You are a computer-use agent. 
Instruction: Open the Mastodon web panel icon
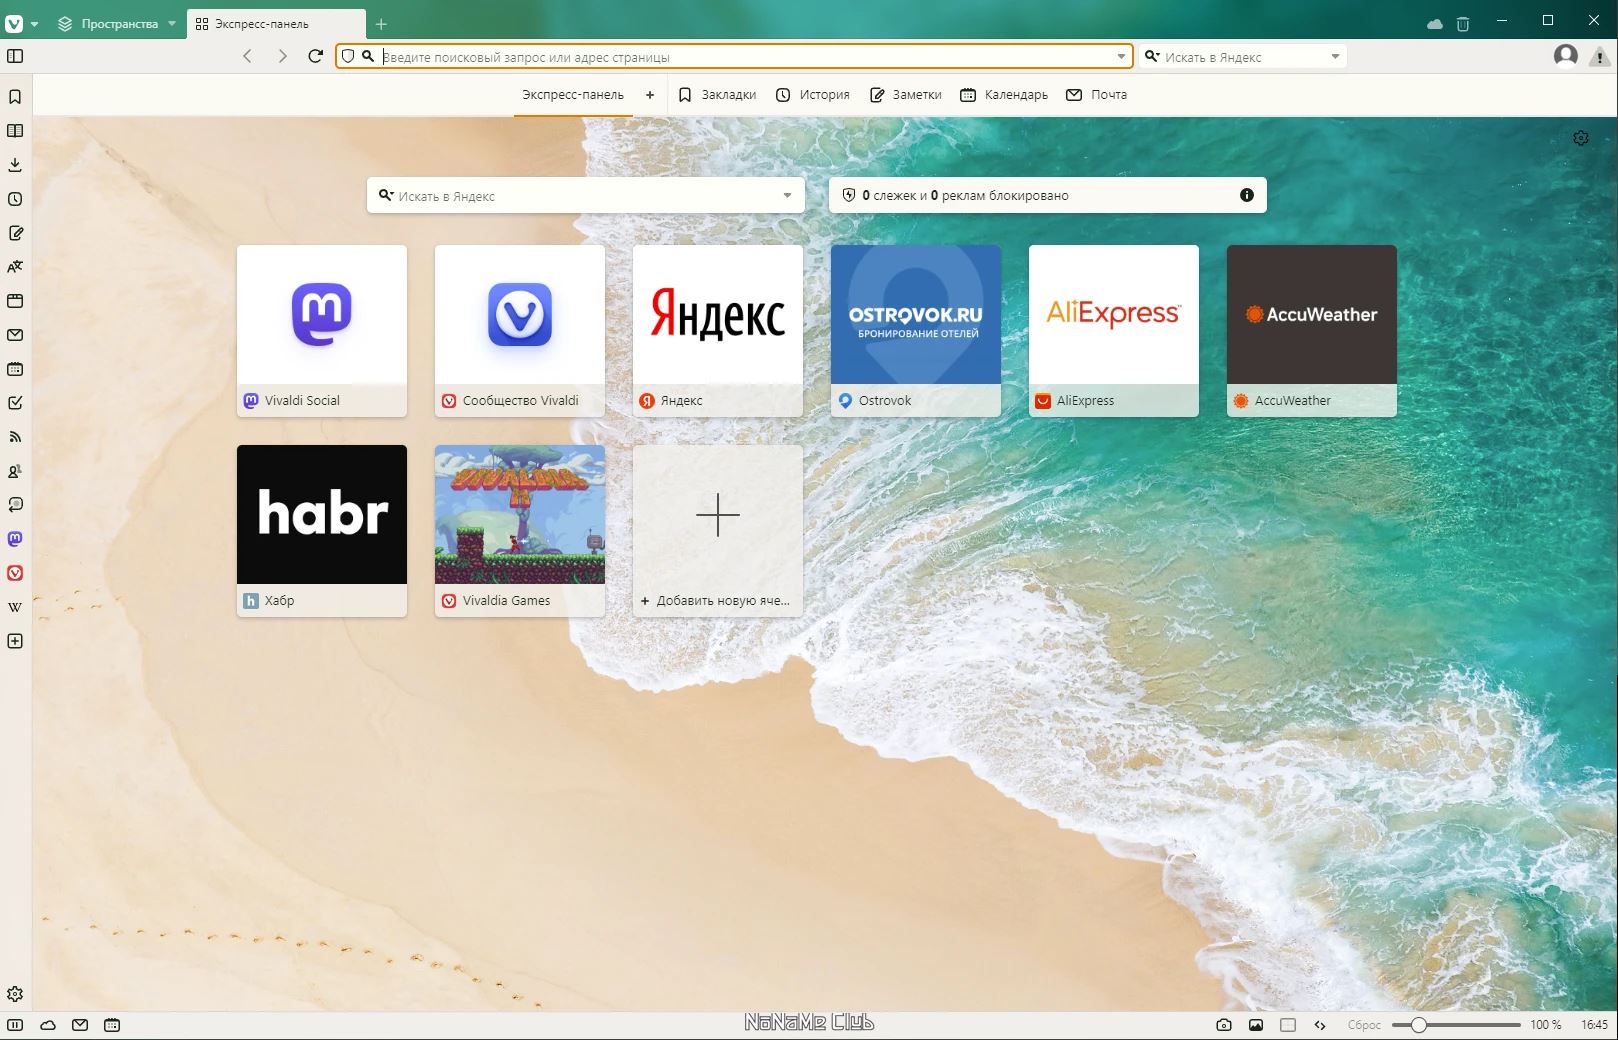[x=15, y=539]
